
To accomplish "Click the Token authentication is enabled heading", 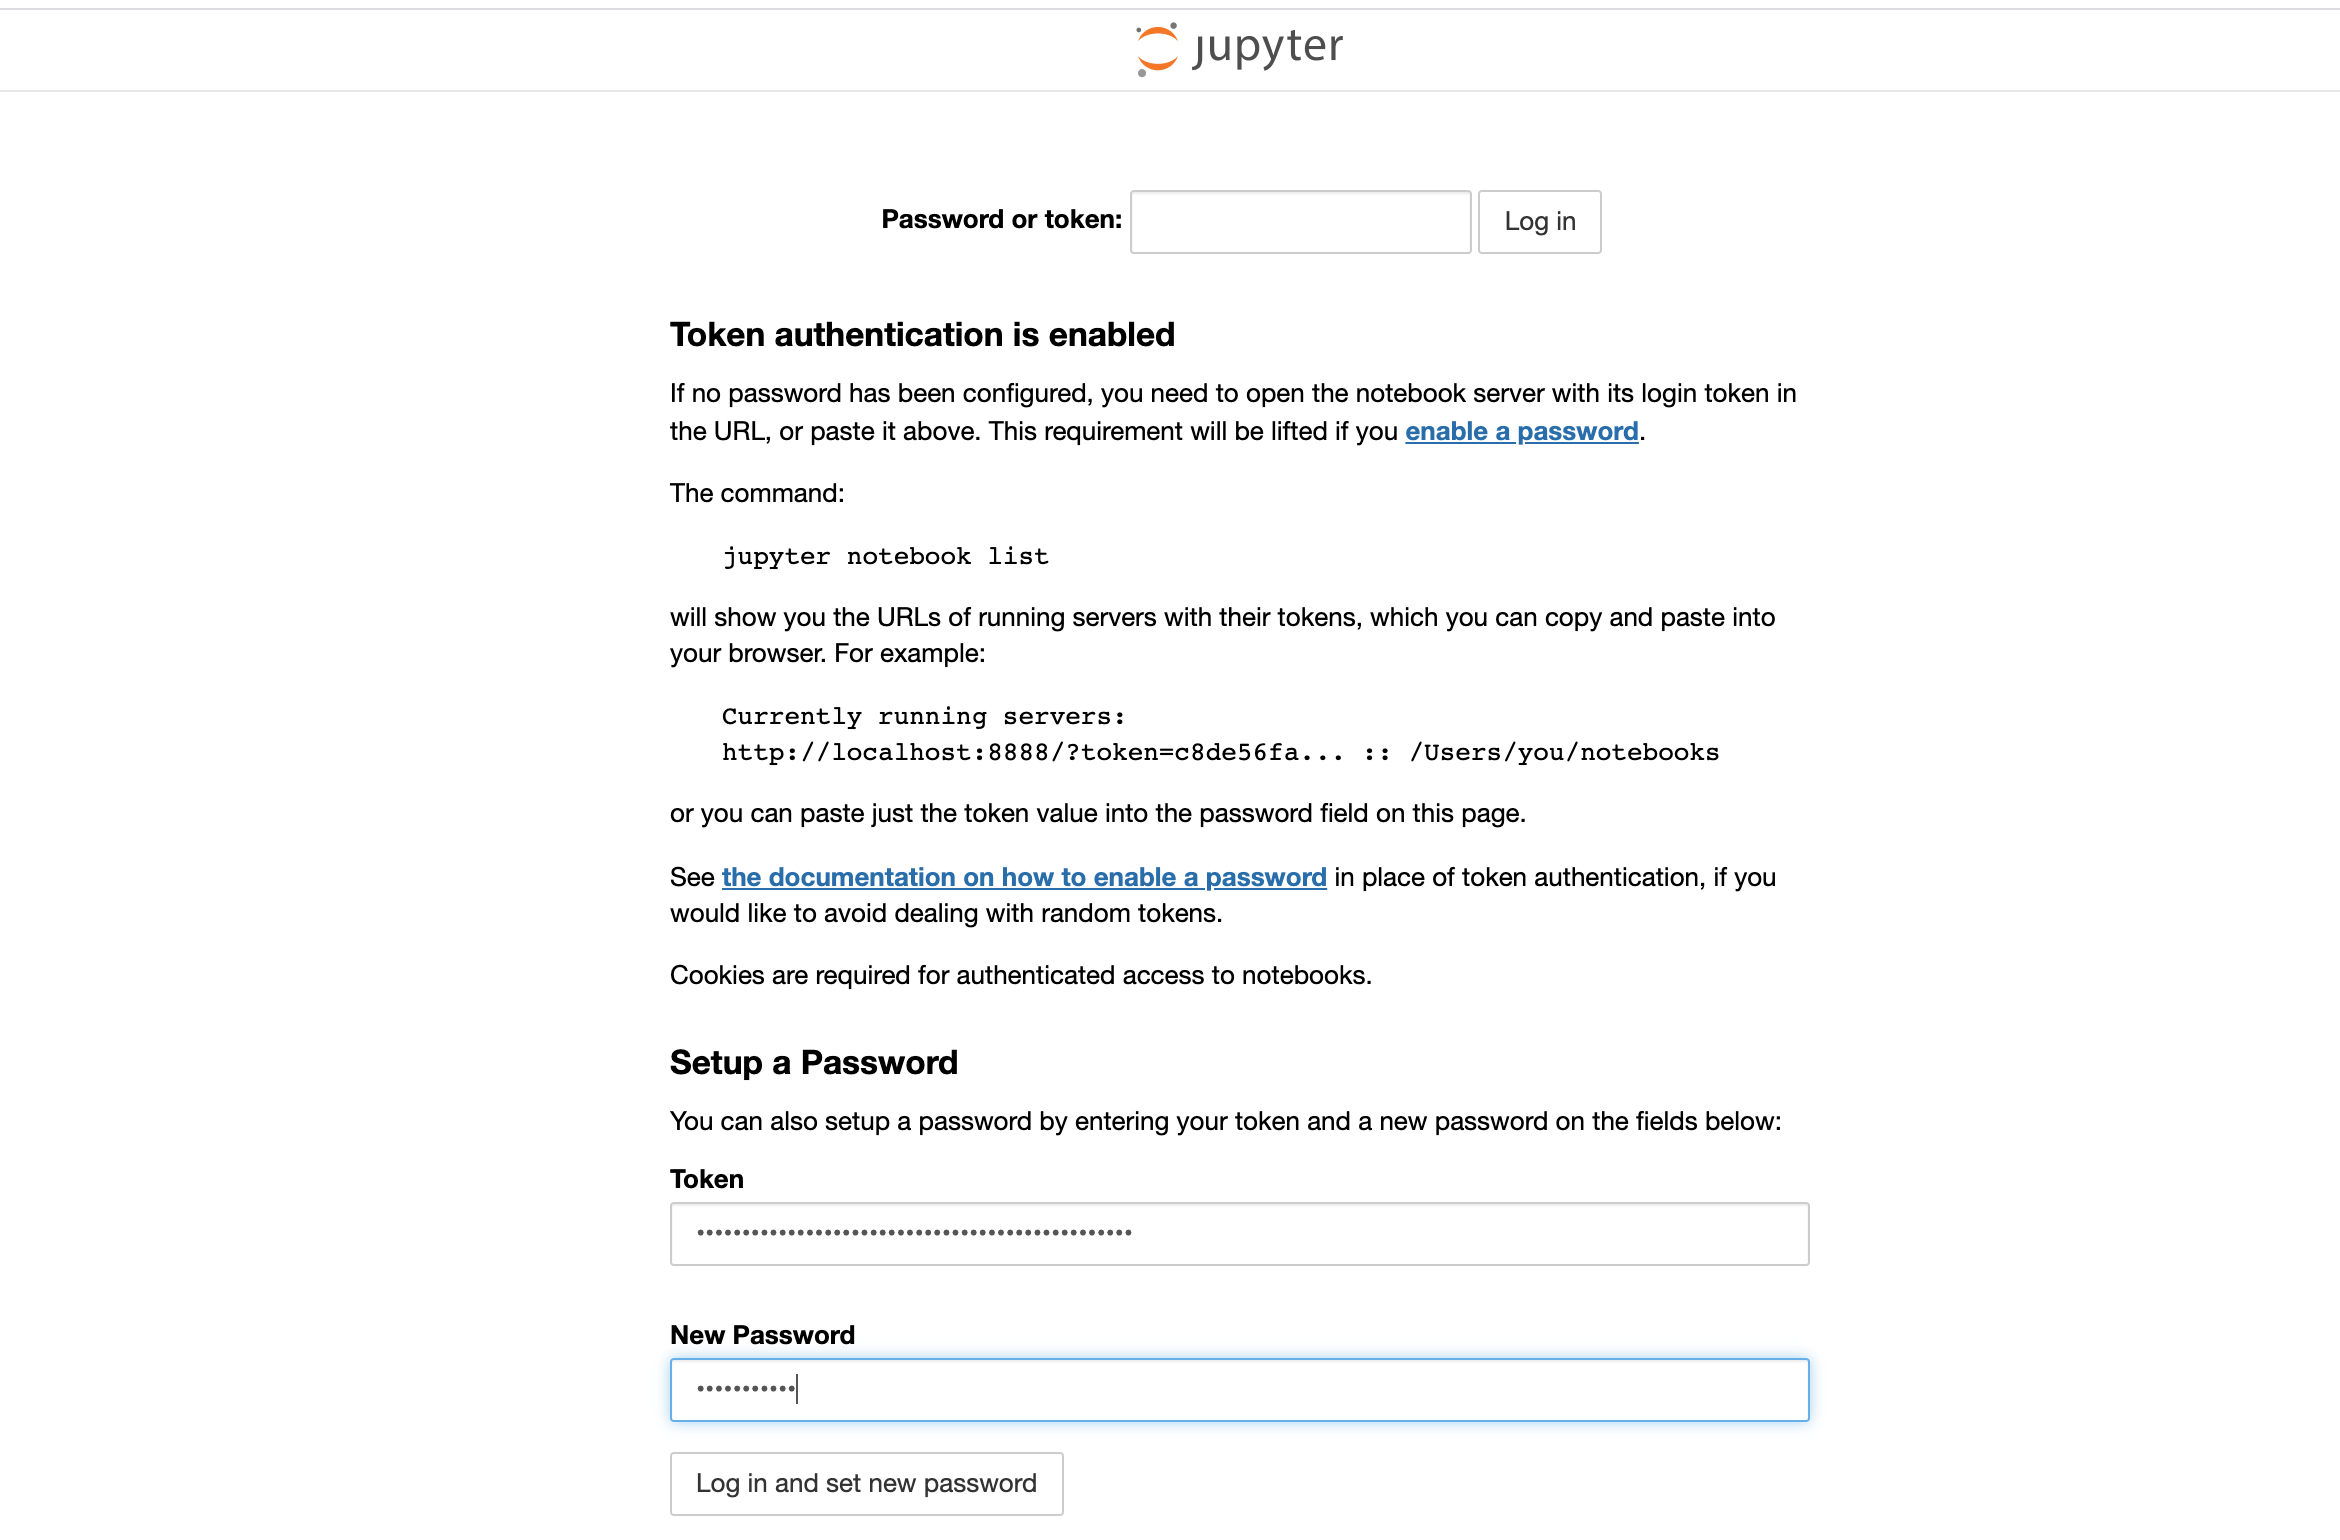I will tap(922, 334).
